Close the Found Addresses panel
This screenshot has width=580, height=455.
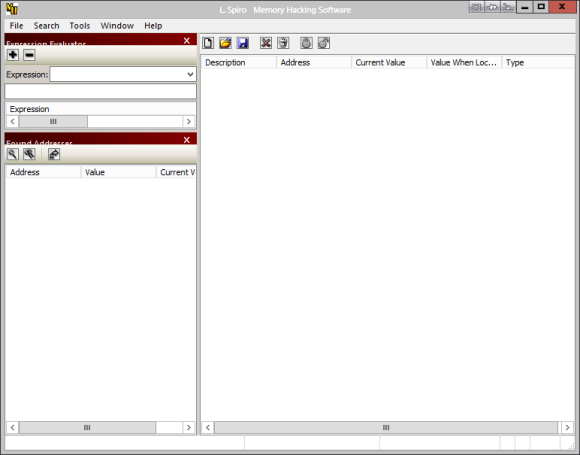coord(187,140)
